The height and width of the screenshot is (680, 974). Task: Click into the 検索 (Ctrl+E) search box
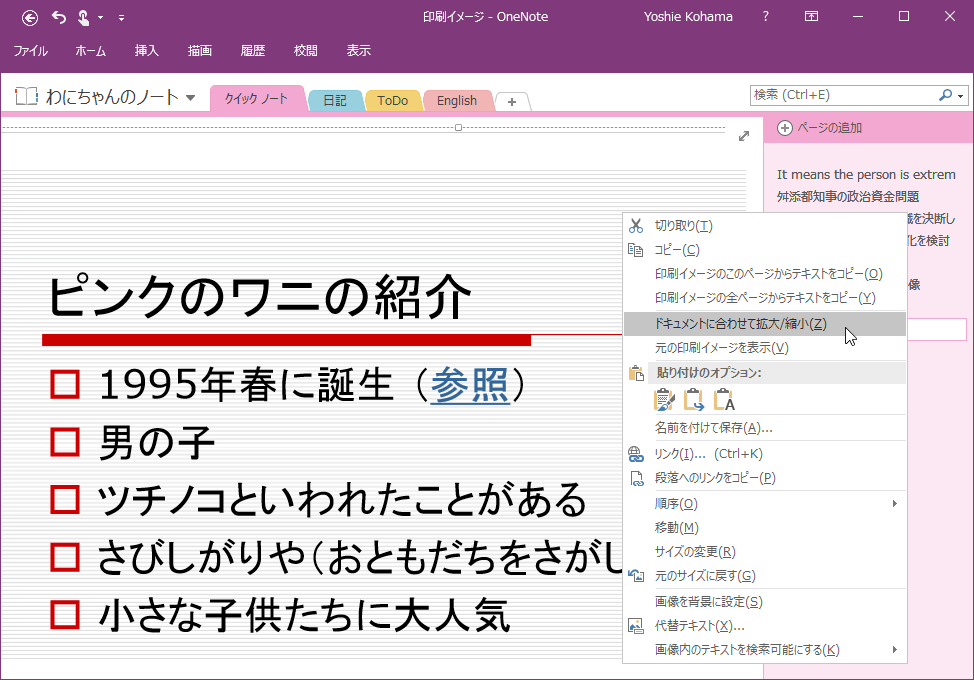click(x=842, y=95)
